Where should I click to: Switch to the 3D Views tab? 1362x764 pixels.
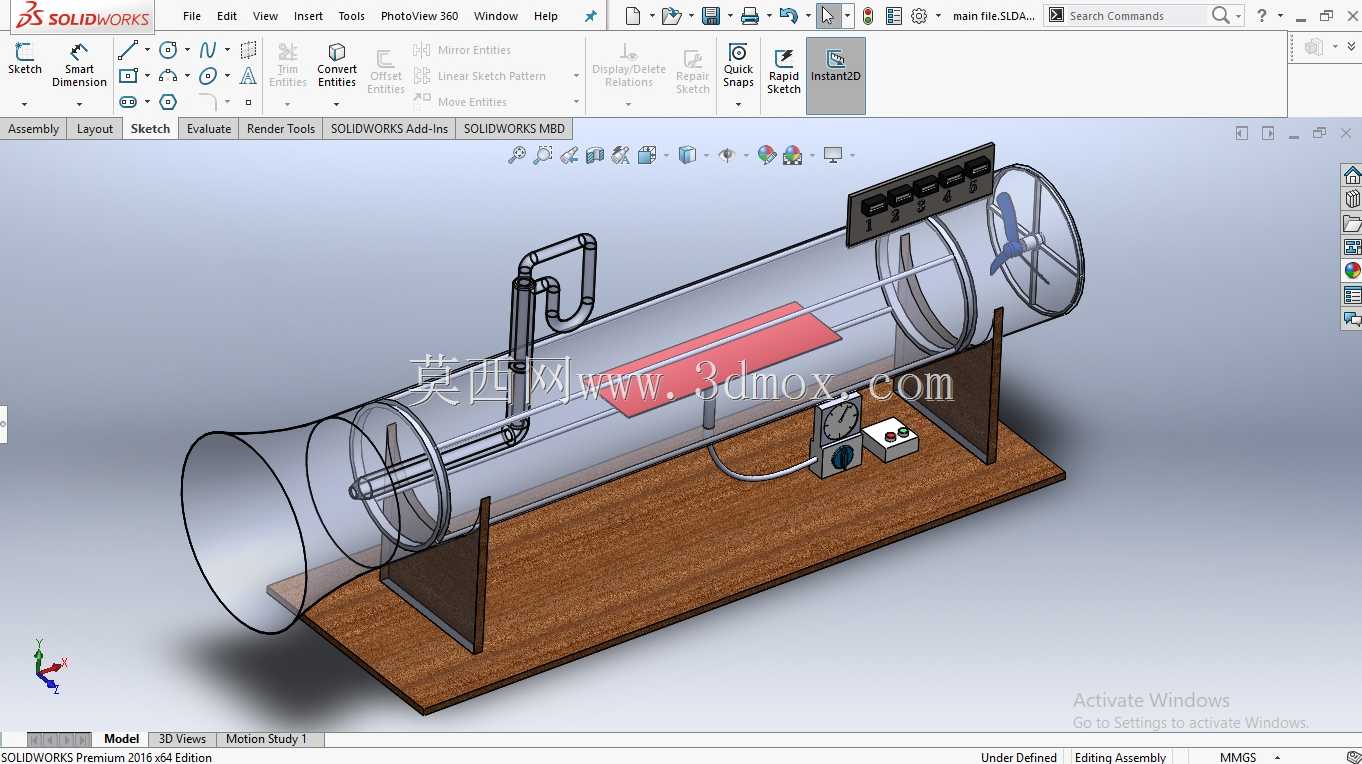click(x=182, y=739)
